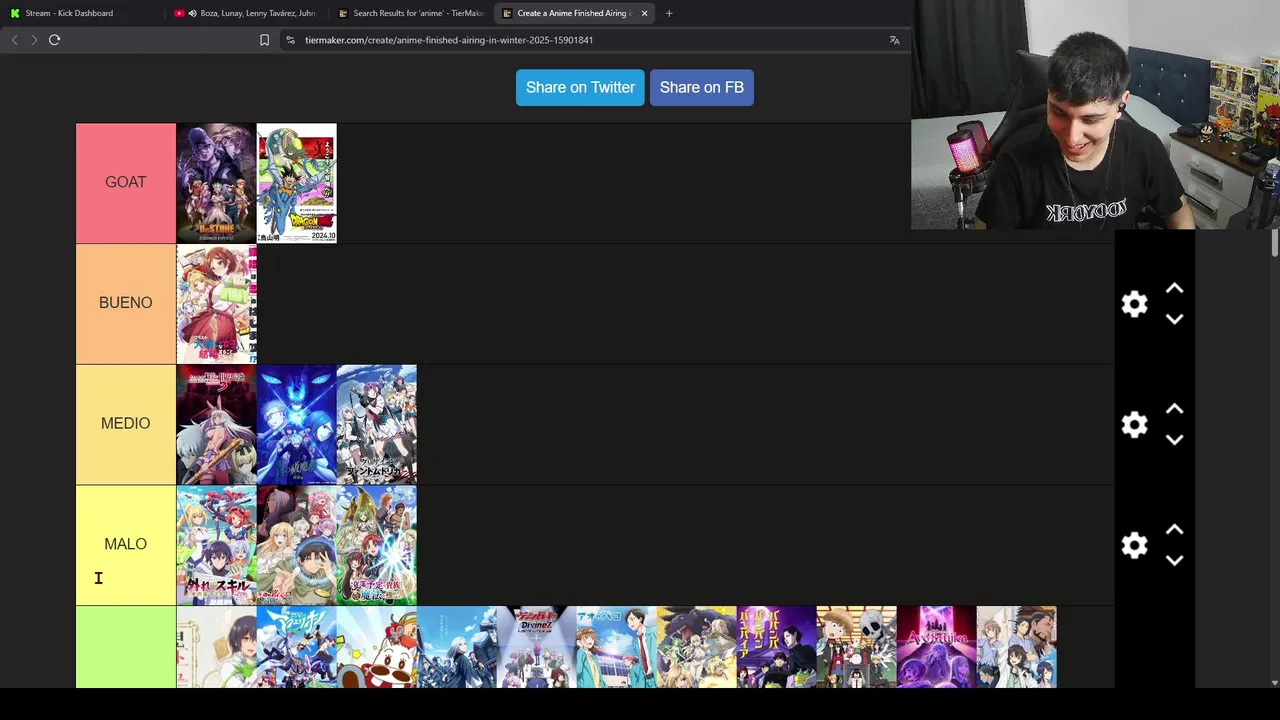Viewport: 1280px width, 720px height.
Task: Click the translate page icon
Action: pyautogui.click(x=894, y=40)
